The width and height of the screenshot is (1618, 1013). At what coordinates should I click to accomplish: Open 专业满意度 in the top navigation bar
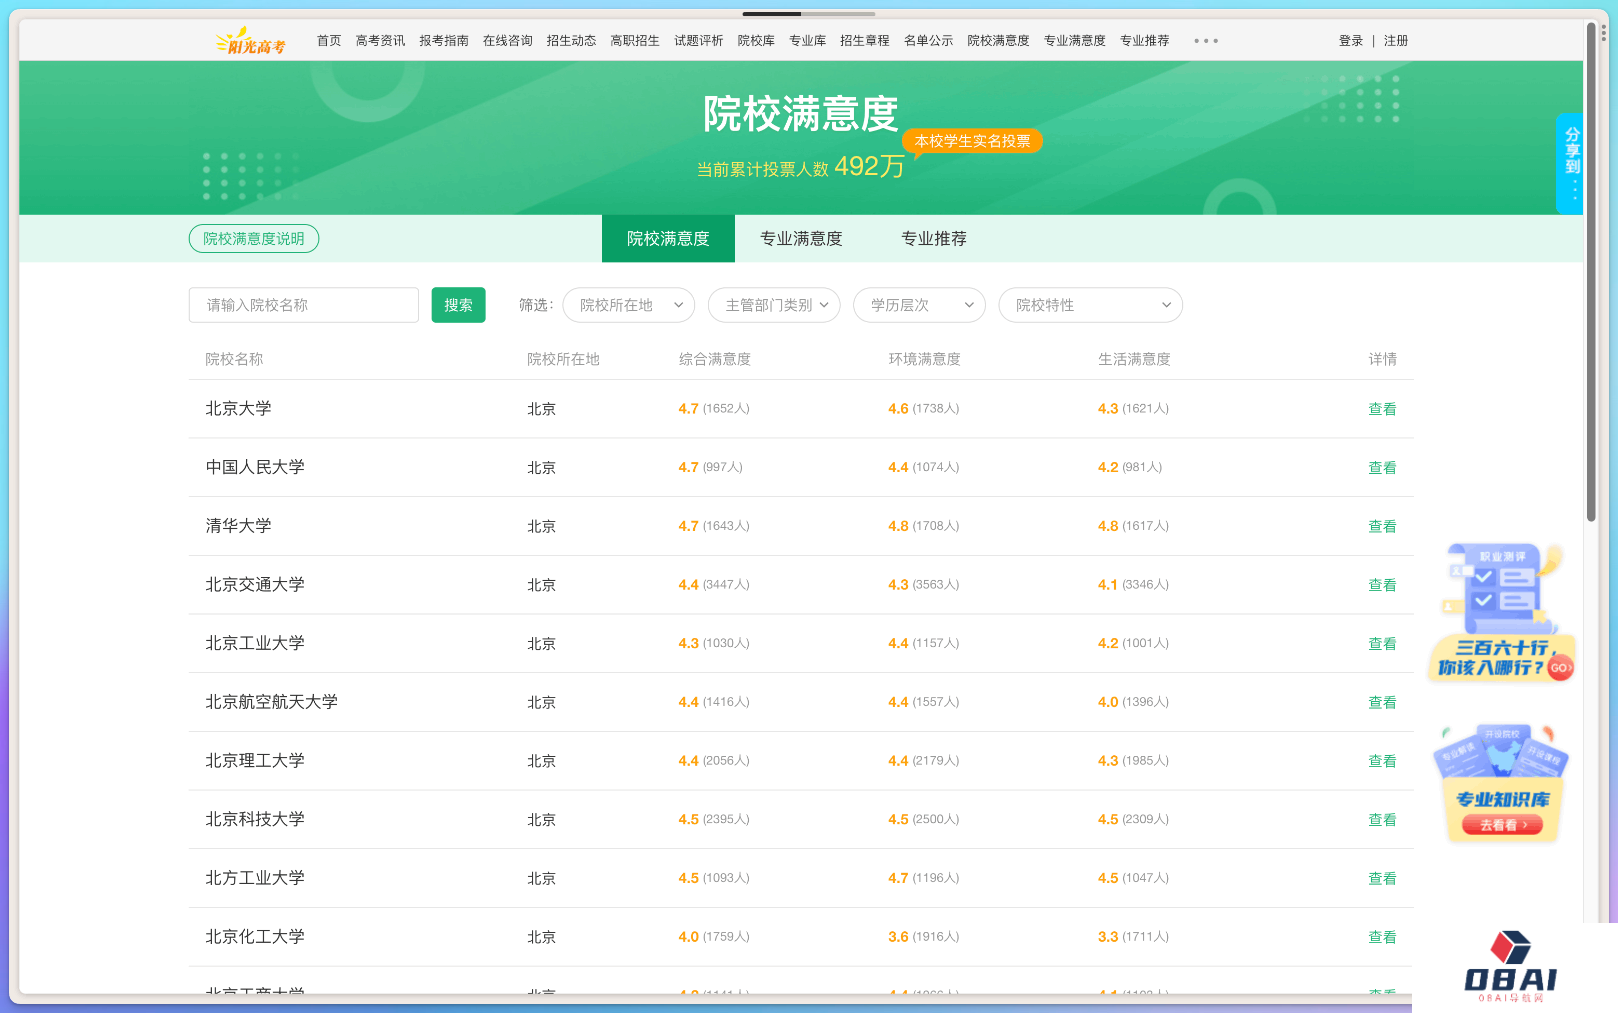point(1075,41)
